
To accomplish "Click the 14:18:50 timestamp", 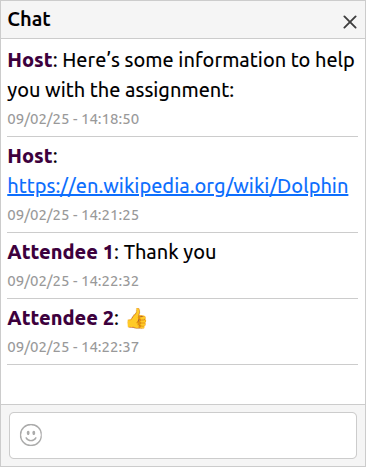I will click(73, 119).
